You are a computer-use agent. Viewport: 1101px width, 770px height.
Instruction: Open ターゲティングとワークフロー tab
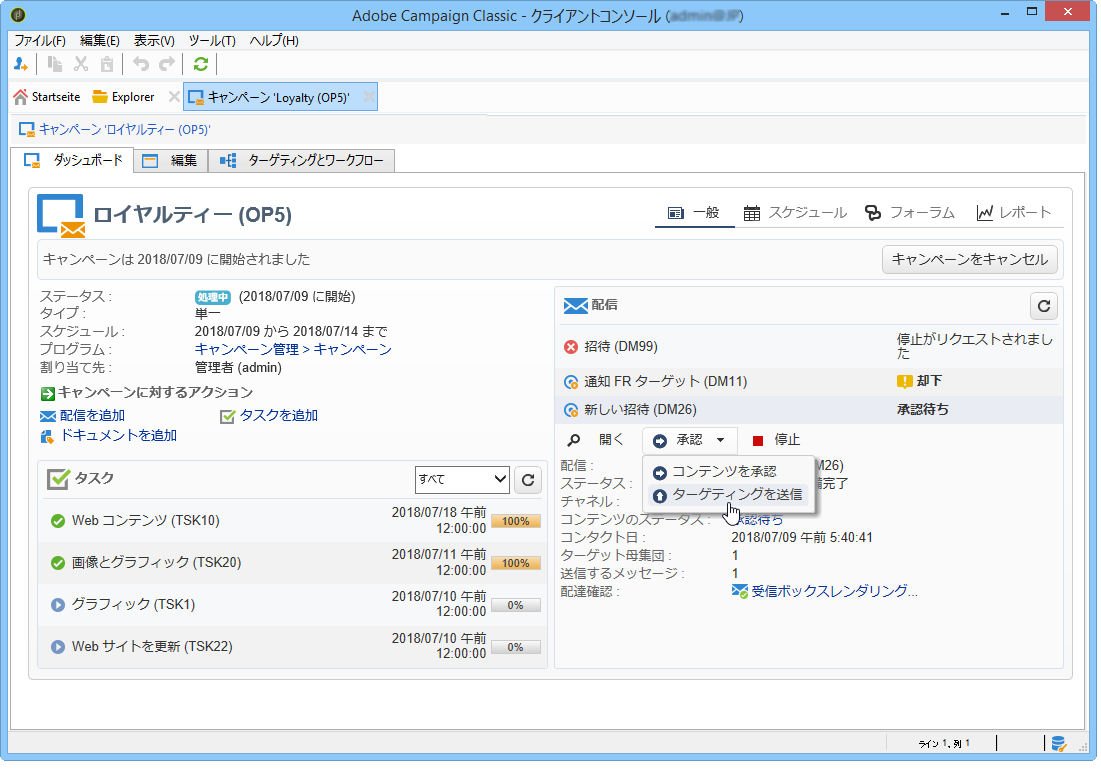pyautogui.click(x=302, y=161)
